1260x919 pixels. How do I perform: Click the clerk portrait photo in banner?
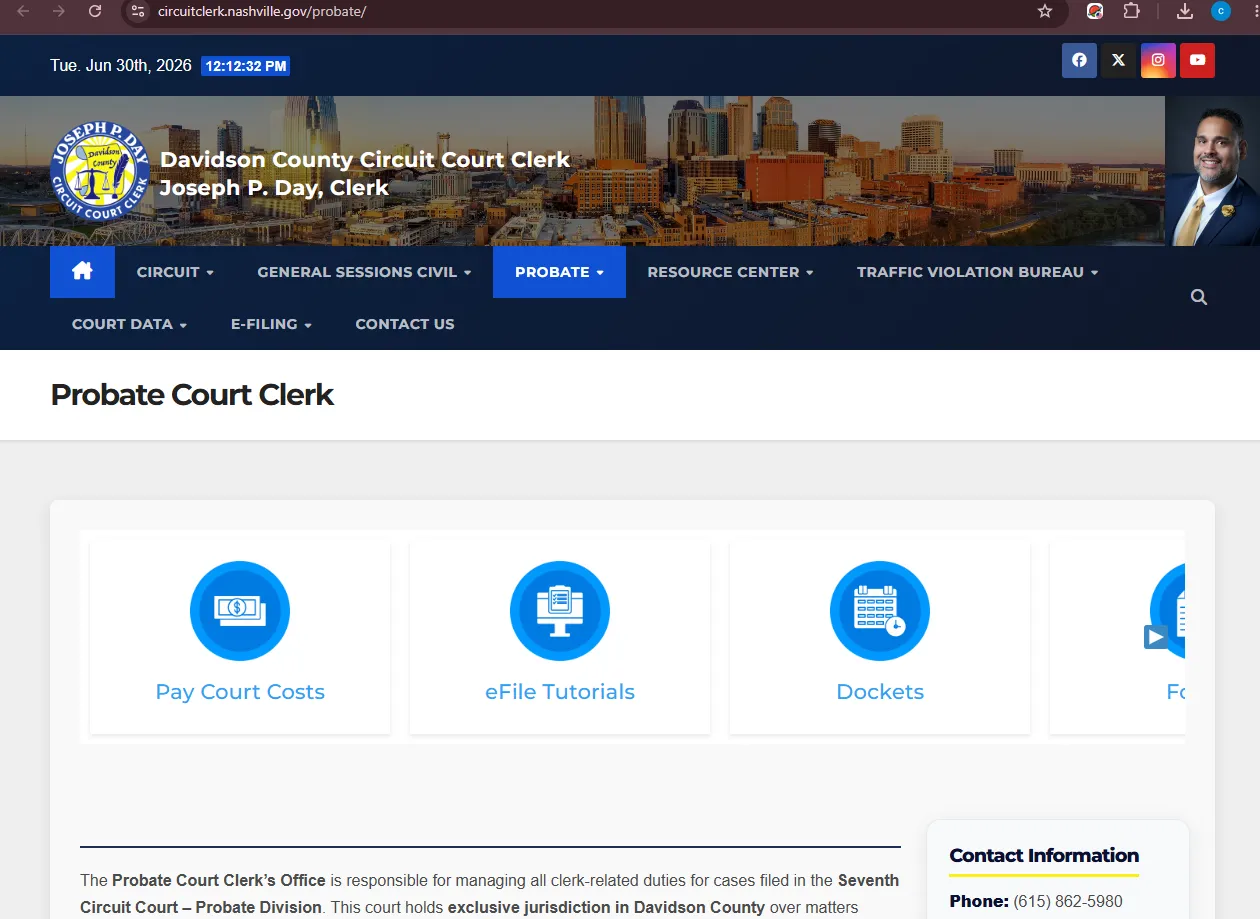1212,171
